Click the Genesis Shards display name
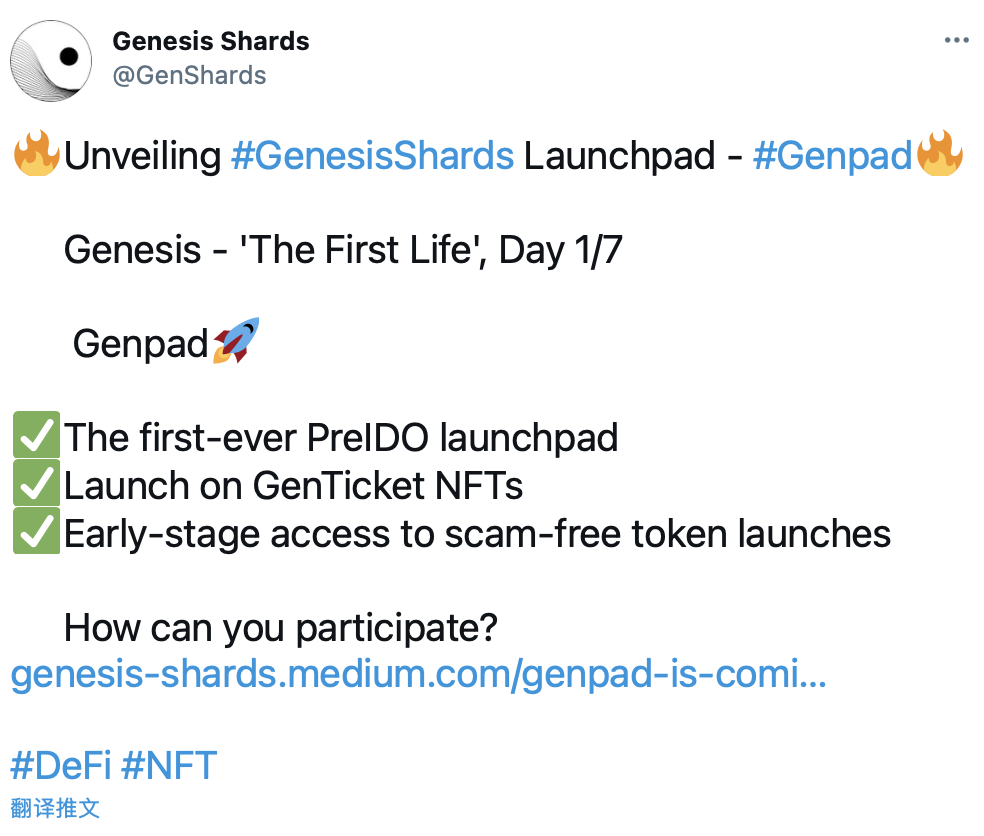 (211, 41)
